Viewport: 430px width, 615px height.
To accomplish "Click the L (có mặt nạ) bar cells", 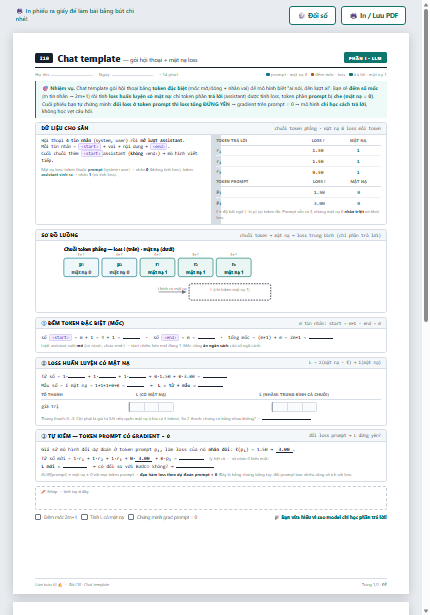I will coord(151,407).
